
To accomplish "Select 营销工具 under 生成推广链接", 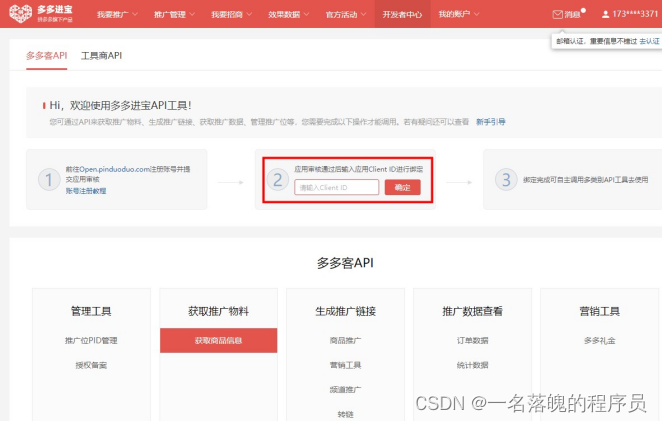I will click(345, 365).
